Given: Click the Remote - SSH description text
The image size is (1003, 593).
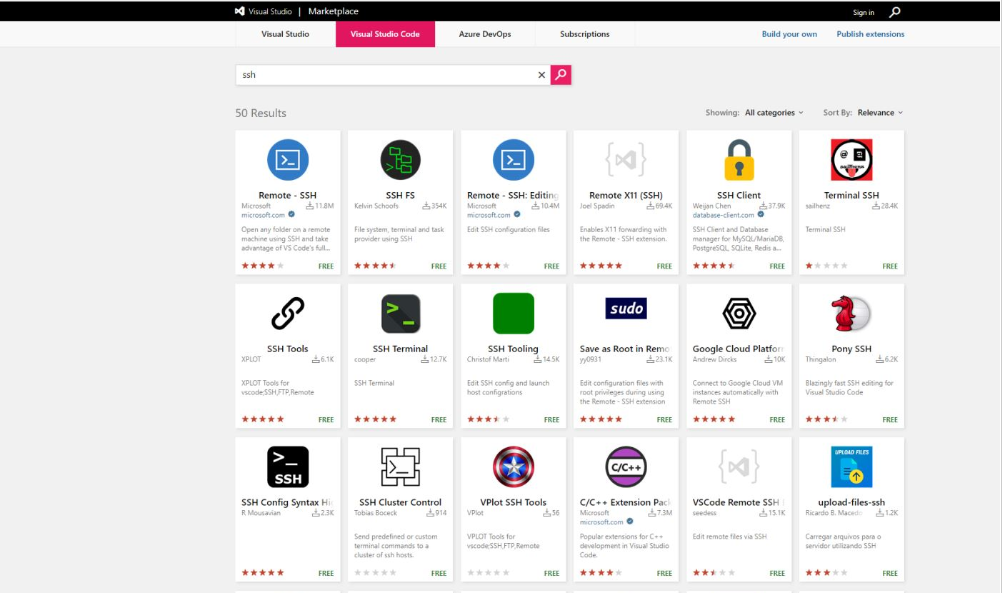Looking at the screenshot, I should tap(286, 239).
